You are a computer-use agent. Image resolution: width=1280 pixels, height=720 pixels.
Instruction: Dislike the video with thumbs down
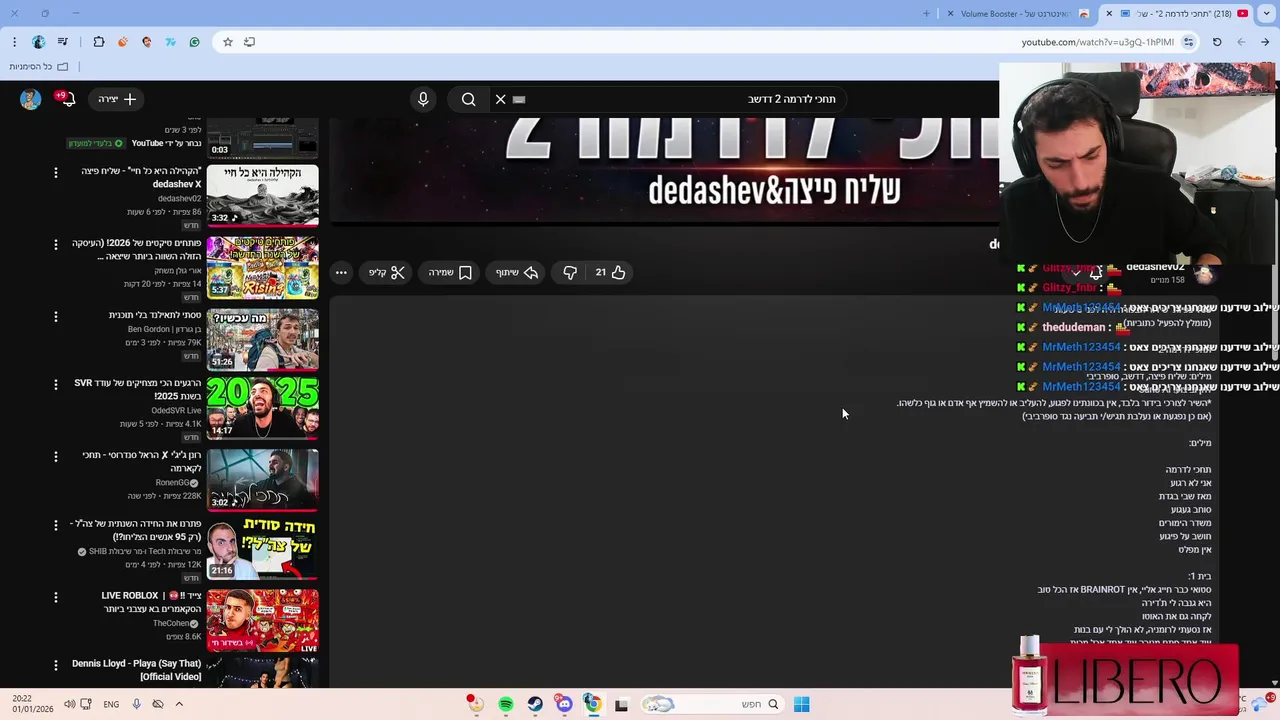click(x=570, y=272)
